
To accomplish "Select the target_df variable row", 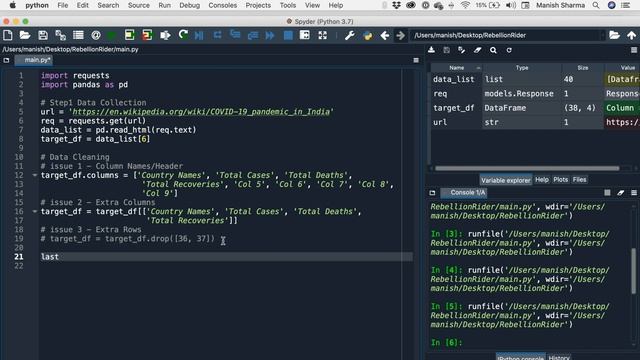I will pyautogui.click(x=535, y=108).
